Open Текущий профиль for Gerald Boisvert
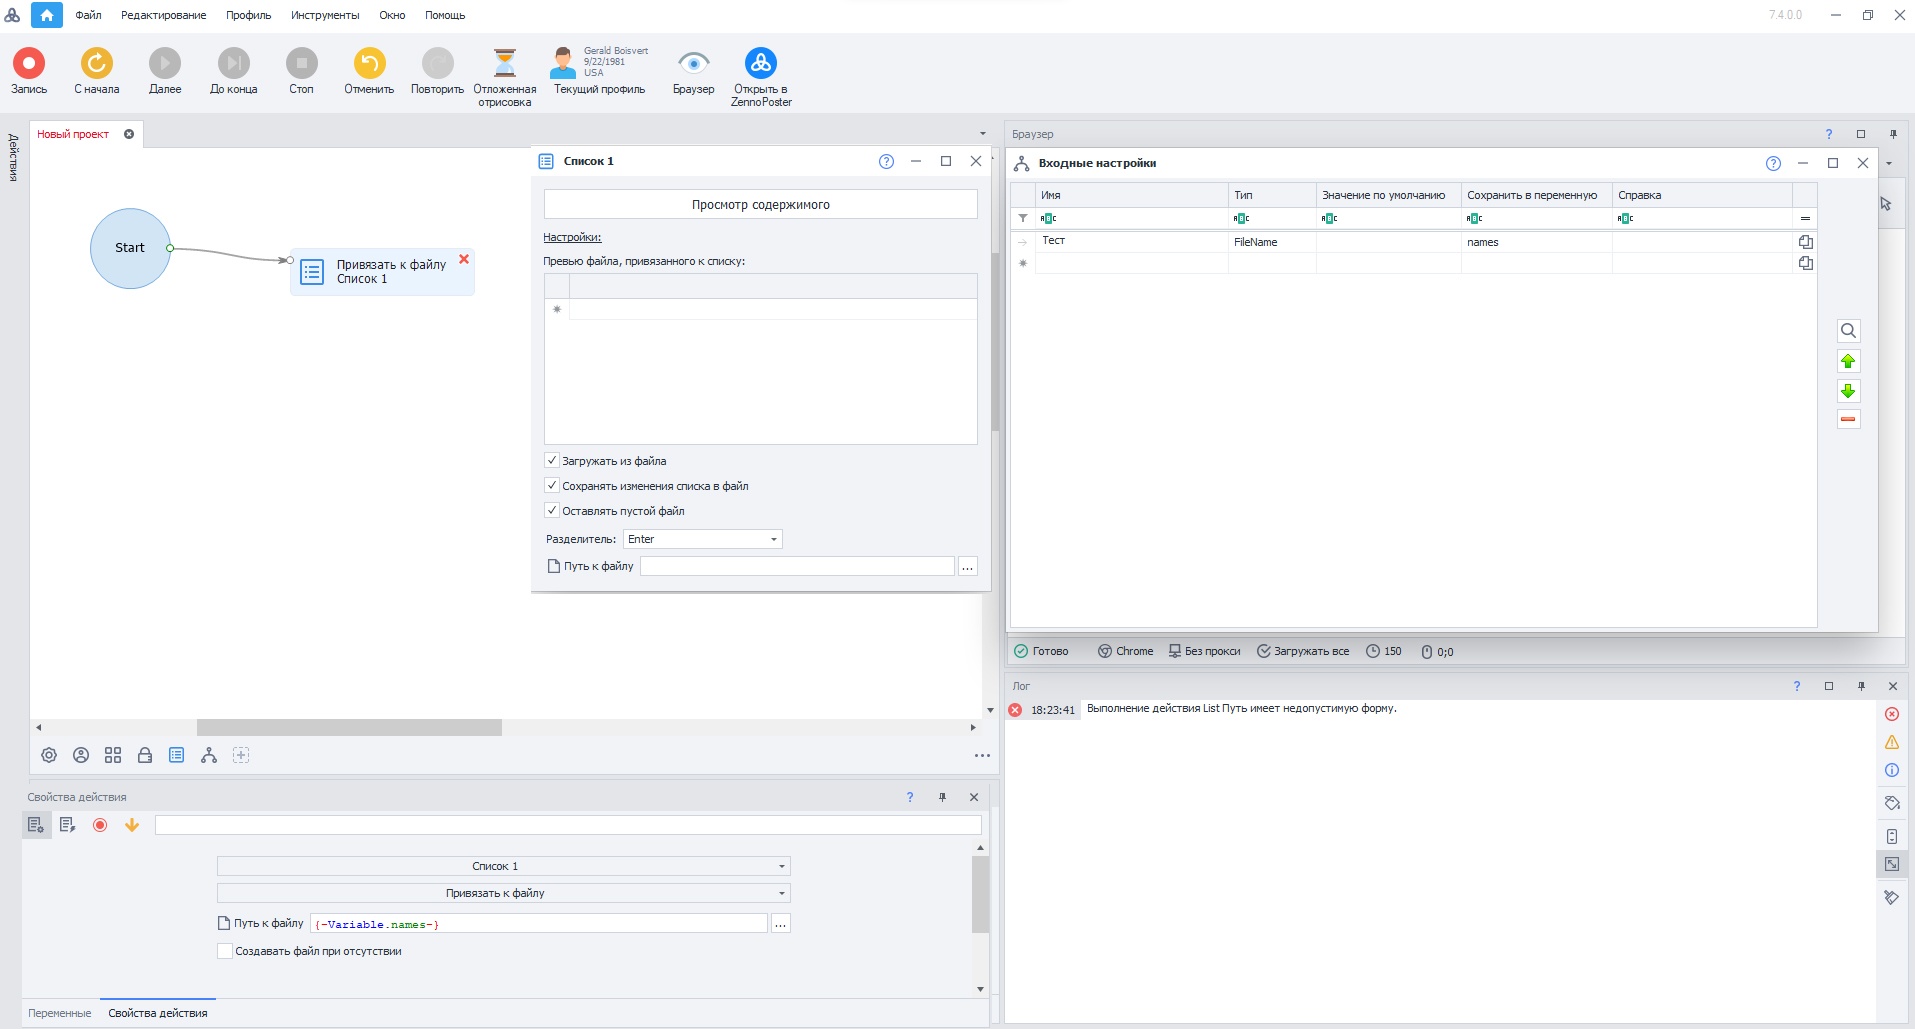 pos(600,71)
